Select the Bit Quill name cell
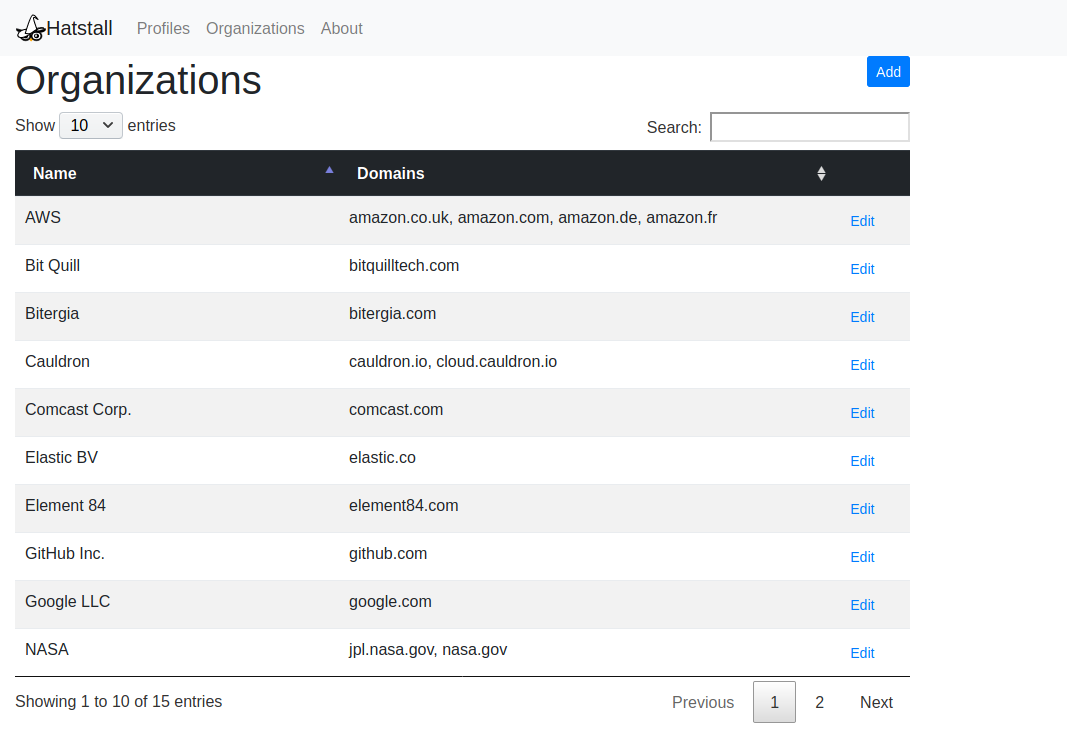 (x=177, y=269)
